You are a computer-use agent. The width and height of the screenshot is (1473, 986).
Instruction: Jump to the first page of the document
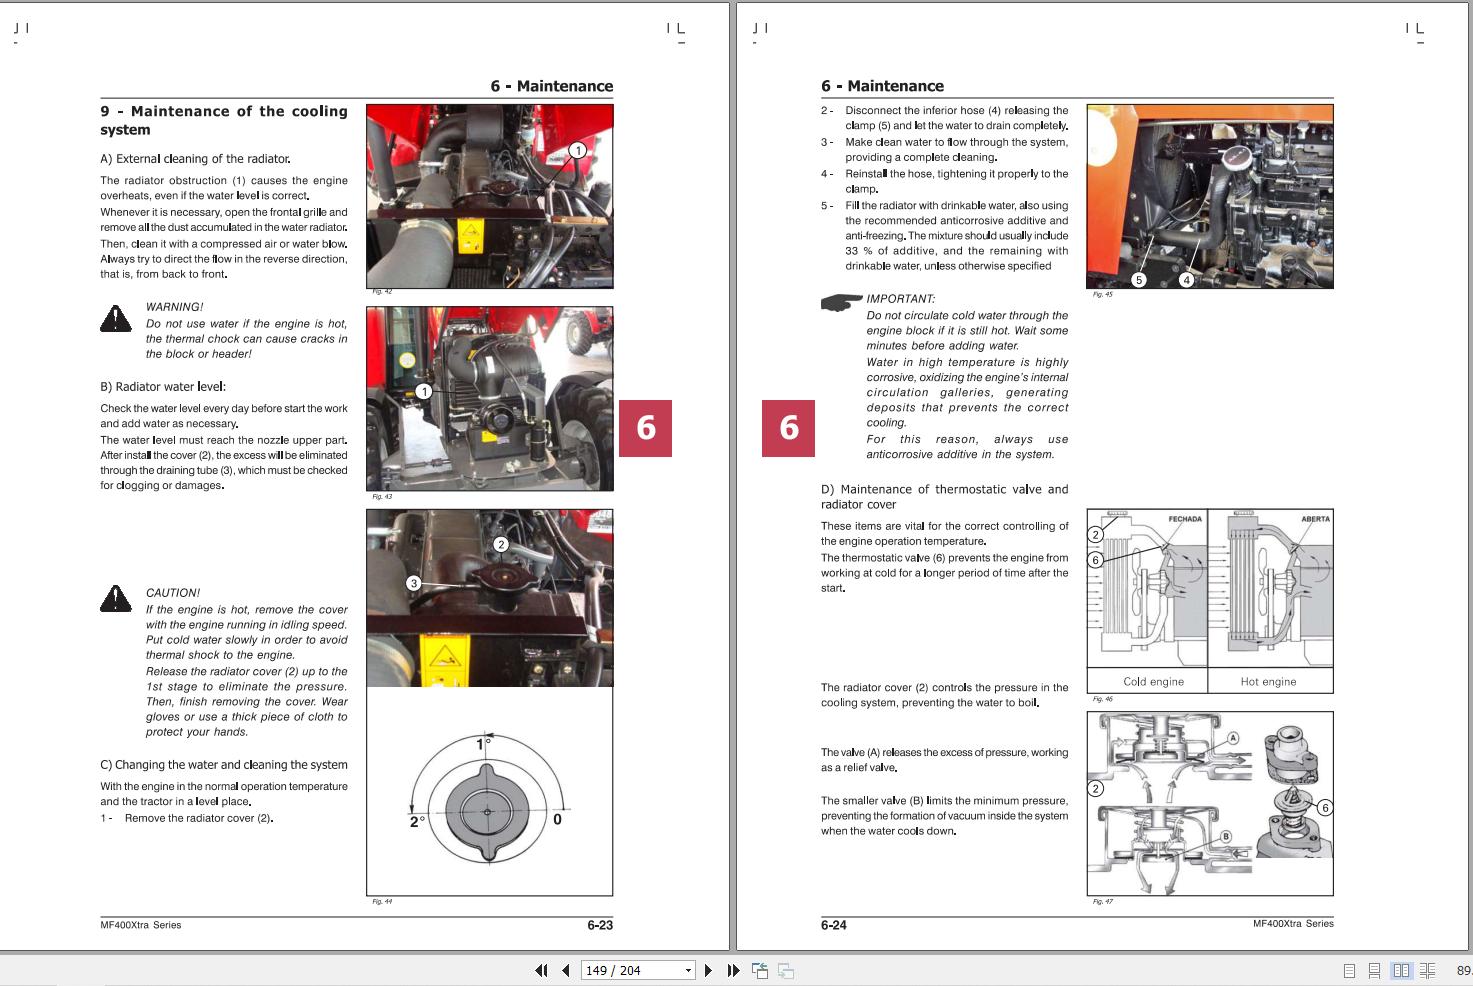(x=541, y=970)
